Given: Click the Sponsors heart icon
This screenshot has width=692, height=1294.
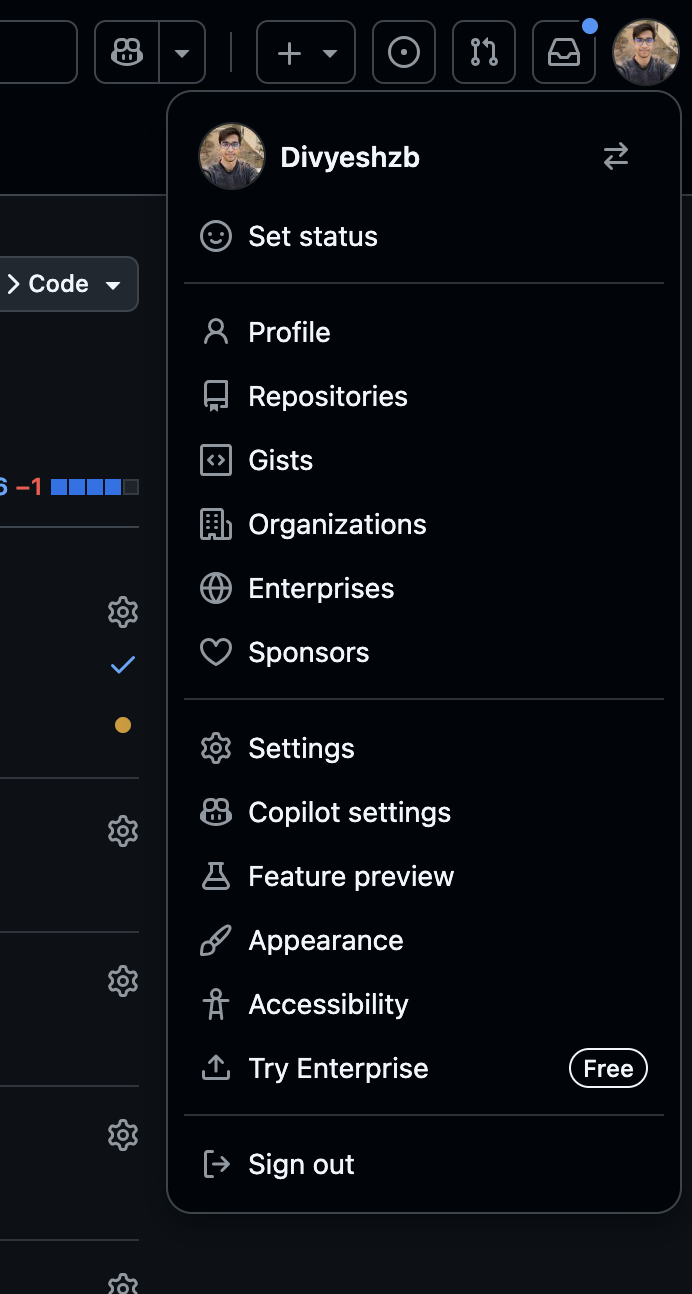Looking at the screenshot, I should click(x=216, y=652).
